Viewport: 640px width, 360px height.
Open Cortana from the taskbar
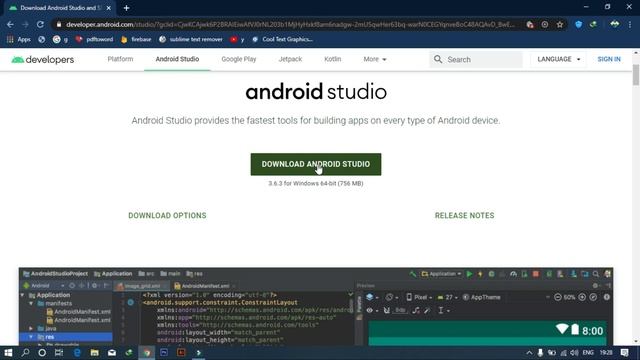click(42, 353)
